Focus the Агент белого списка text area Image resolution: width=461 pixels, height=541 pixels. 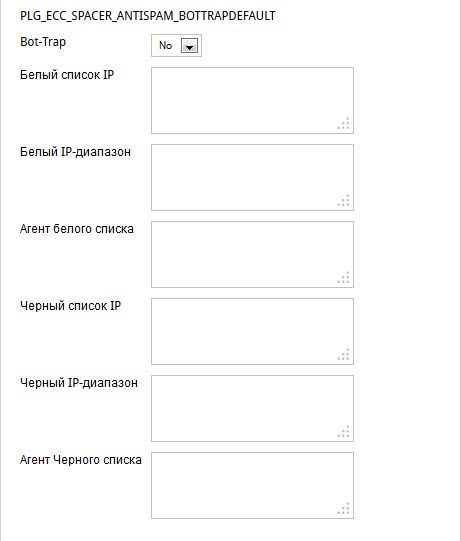pos(253,254)
